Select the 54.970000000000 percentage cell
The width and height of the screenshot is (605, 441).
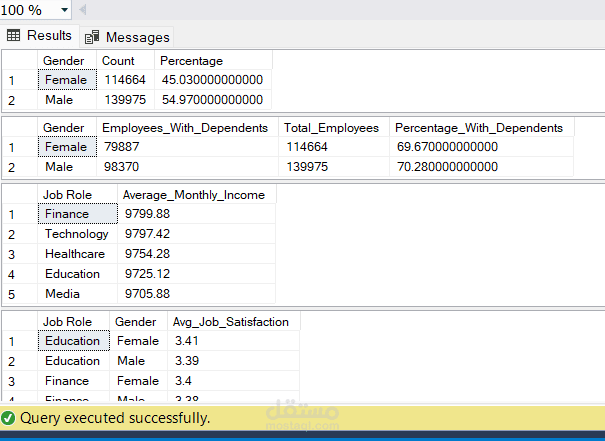pos(213,100)
